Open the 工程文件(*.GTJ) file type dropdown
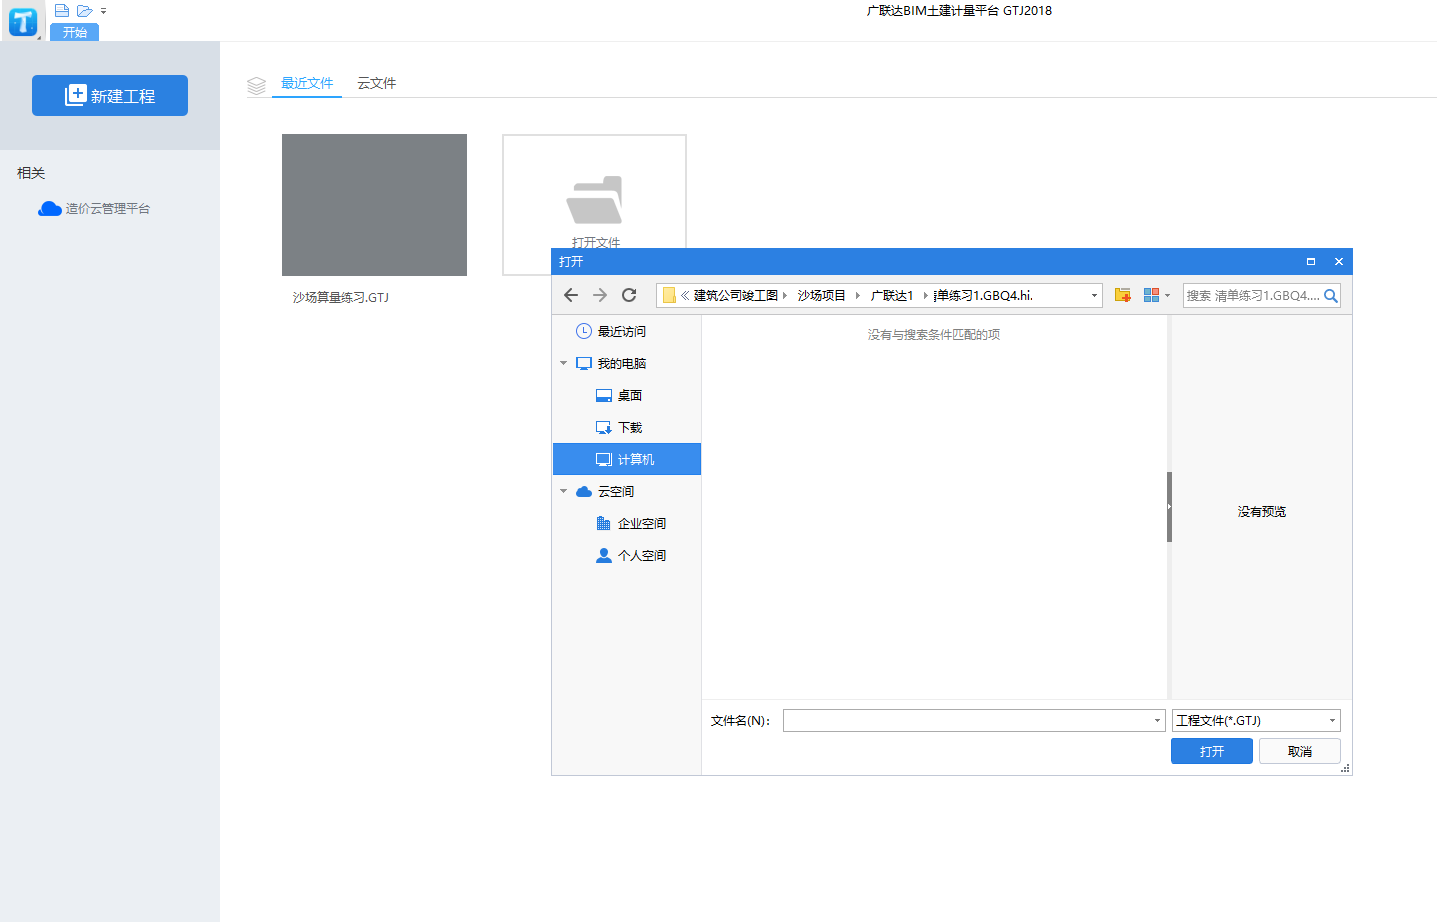Image resolution: width=1437 pixels, height=922 pixels. point(1256,721)
